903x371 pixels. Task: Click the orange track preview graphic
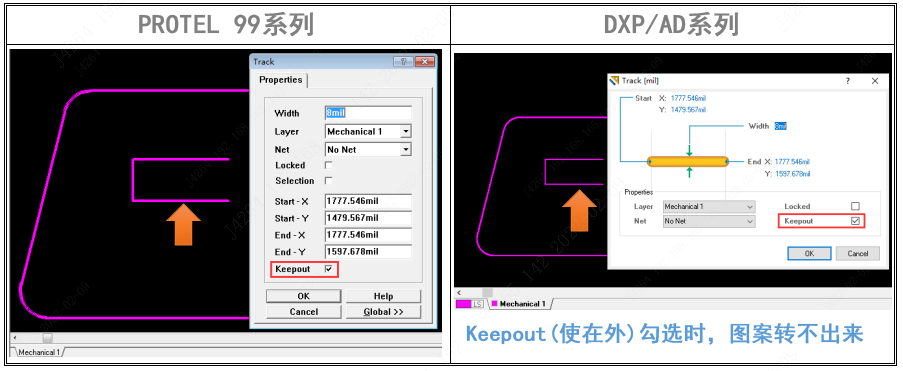coord(688,162)
